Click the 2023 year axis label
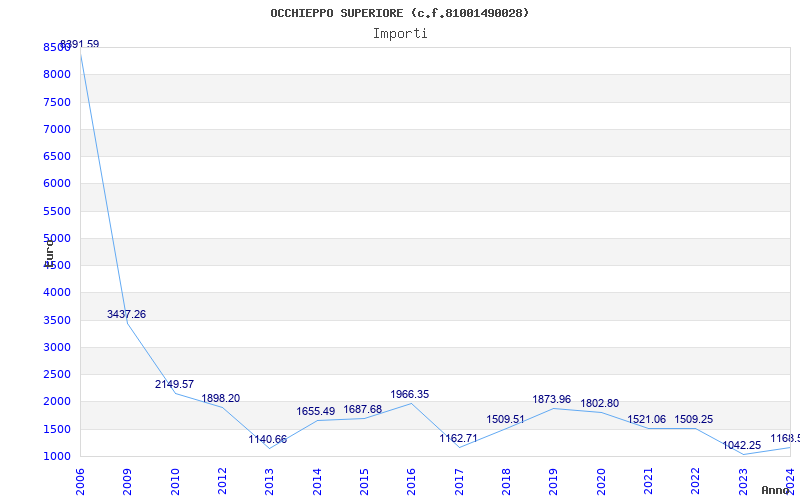Screen dimensions: 800x500 pyautogui.click(x=743, y=479)
